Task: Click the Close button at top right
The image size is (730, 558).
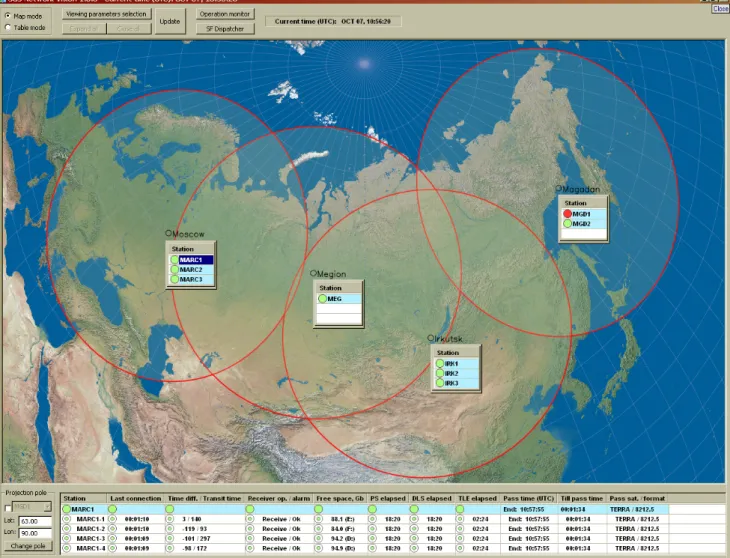Action: (x=720, y=9)
